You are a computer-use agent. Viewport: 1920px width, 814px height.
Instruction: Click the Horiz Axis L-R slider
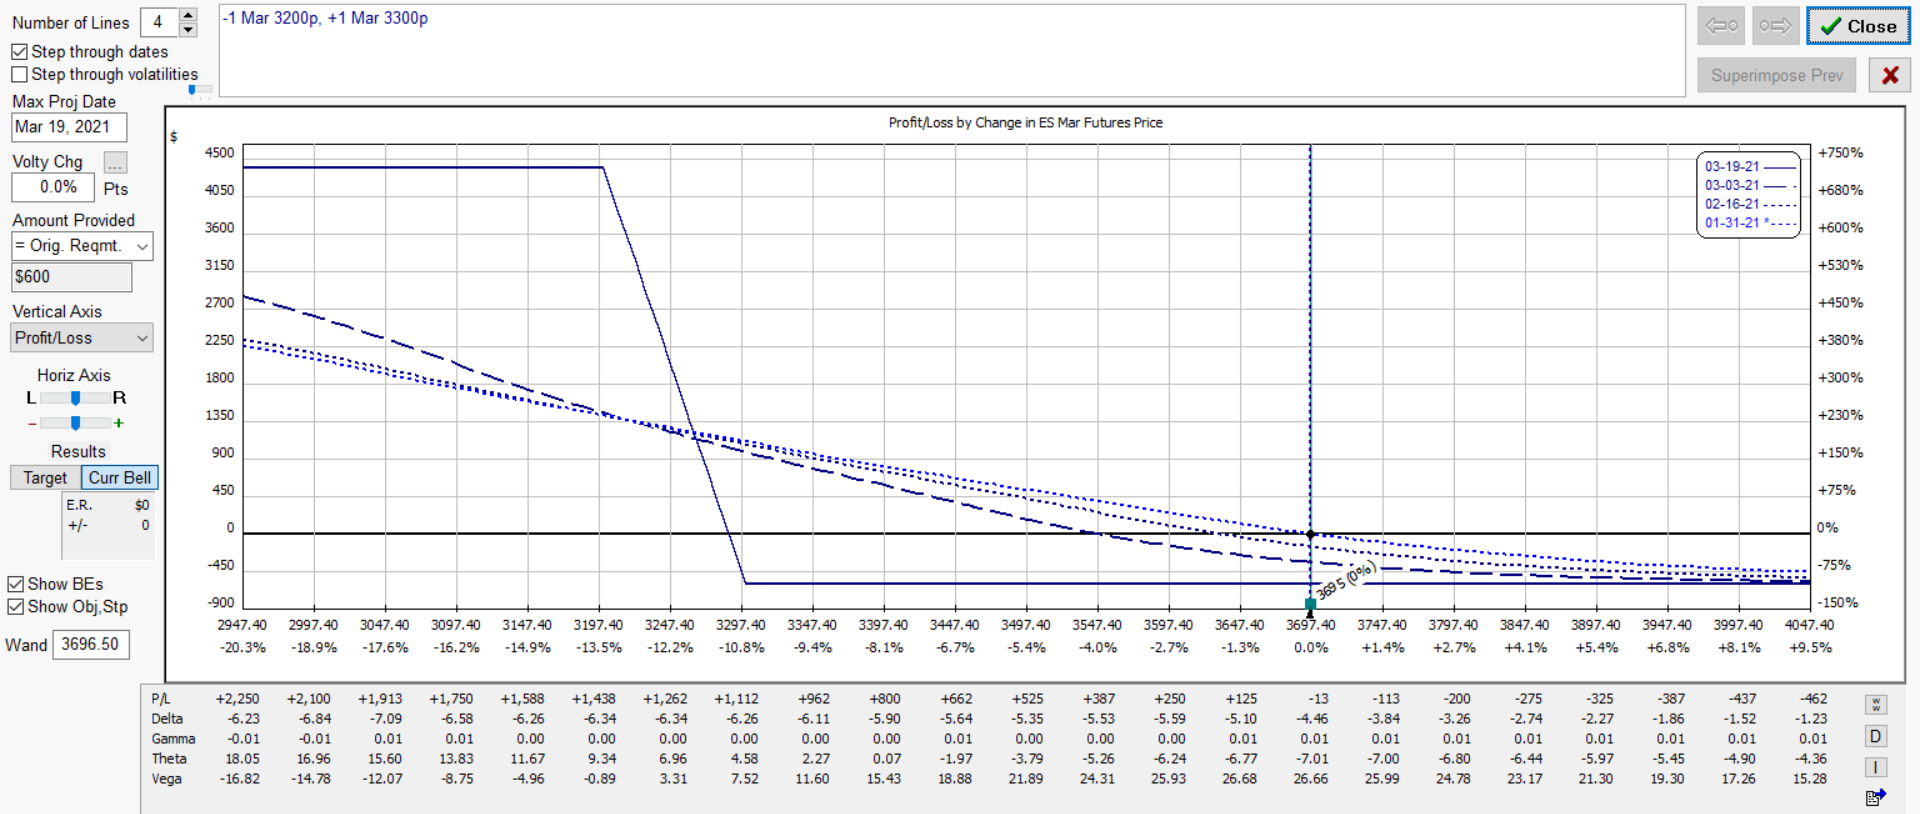[75, 398]
